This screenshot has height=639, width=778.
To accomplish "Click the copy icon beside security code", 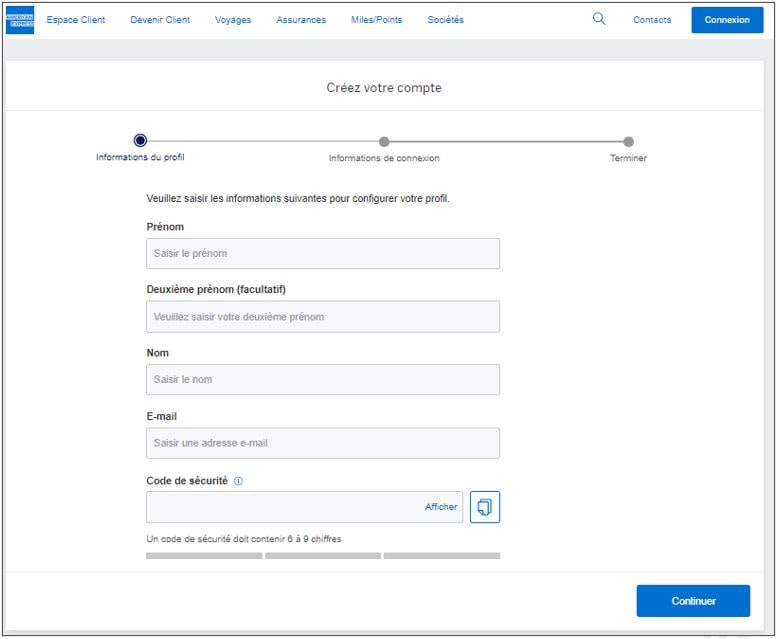I will (x=484, y=507).
